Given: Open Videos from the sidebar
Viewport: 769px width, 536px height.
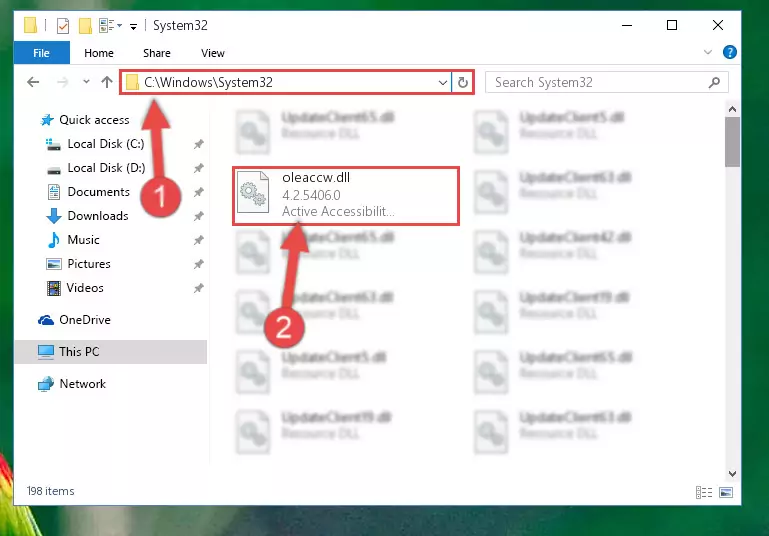Looking at the screenshot, I should pyautogui.click(x=85, y=288).
